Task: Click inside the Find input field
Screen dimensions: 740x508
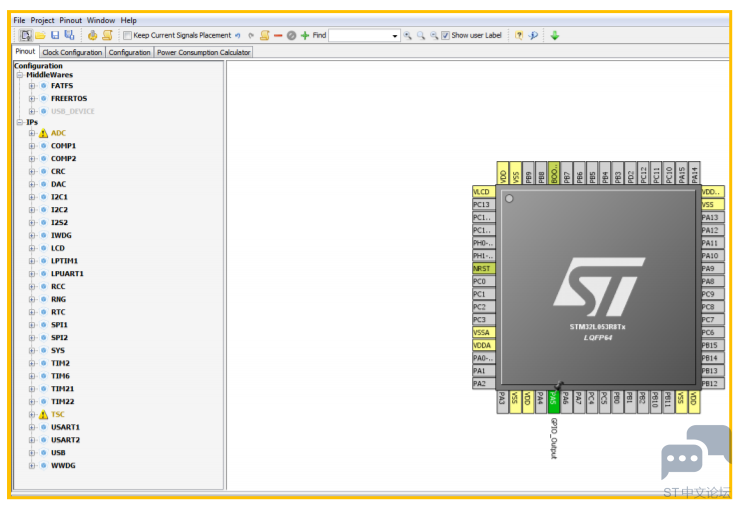Action: click(x=360, y=36)
